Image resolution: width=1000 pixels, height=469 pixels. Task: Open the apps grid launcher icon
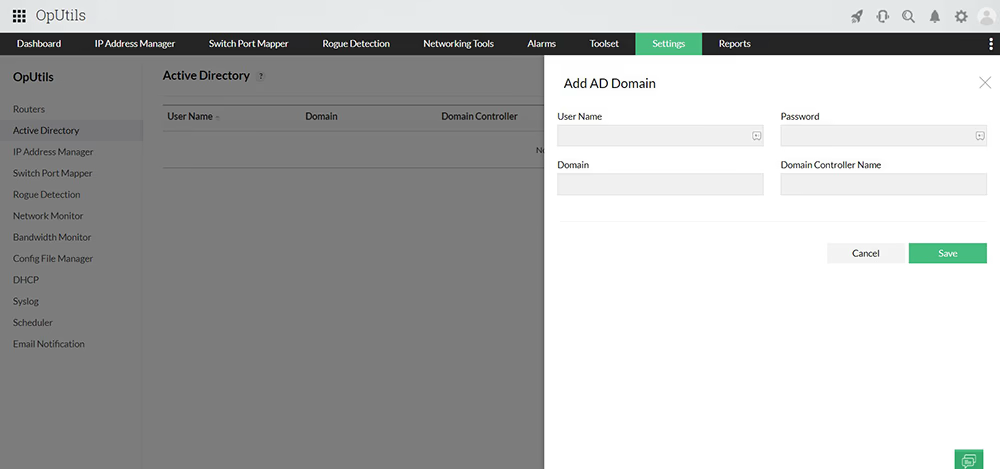click(19, 16)
